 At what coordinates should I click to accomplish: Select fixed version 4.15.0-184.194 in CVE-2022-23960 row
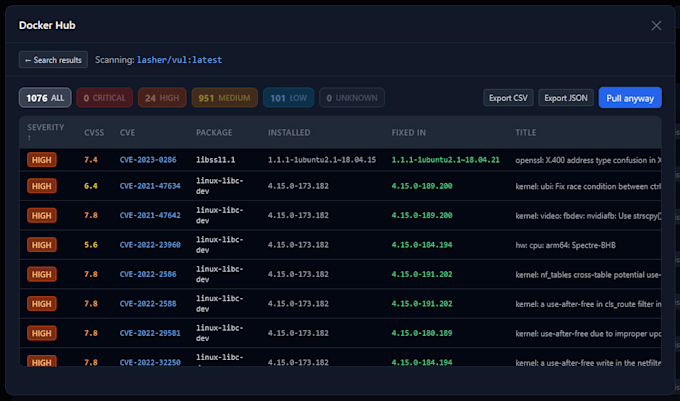click(x=422, y=245)
